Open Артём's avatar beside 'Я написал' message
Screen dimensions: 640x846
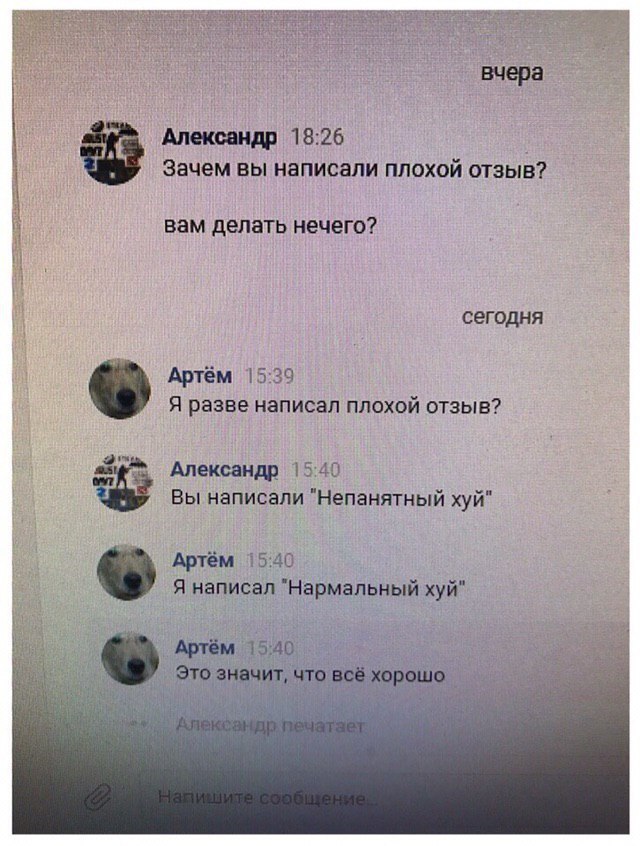point(127,573)
